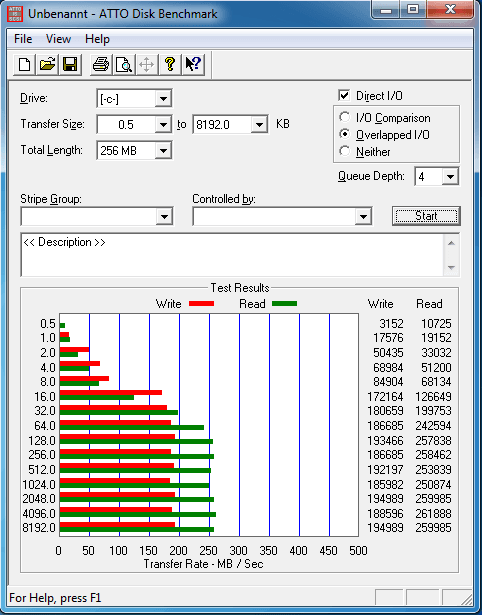Click the read value 250874
The width and height of the screenshot is (482, 615).
433,484
